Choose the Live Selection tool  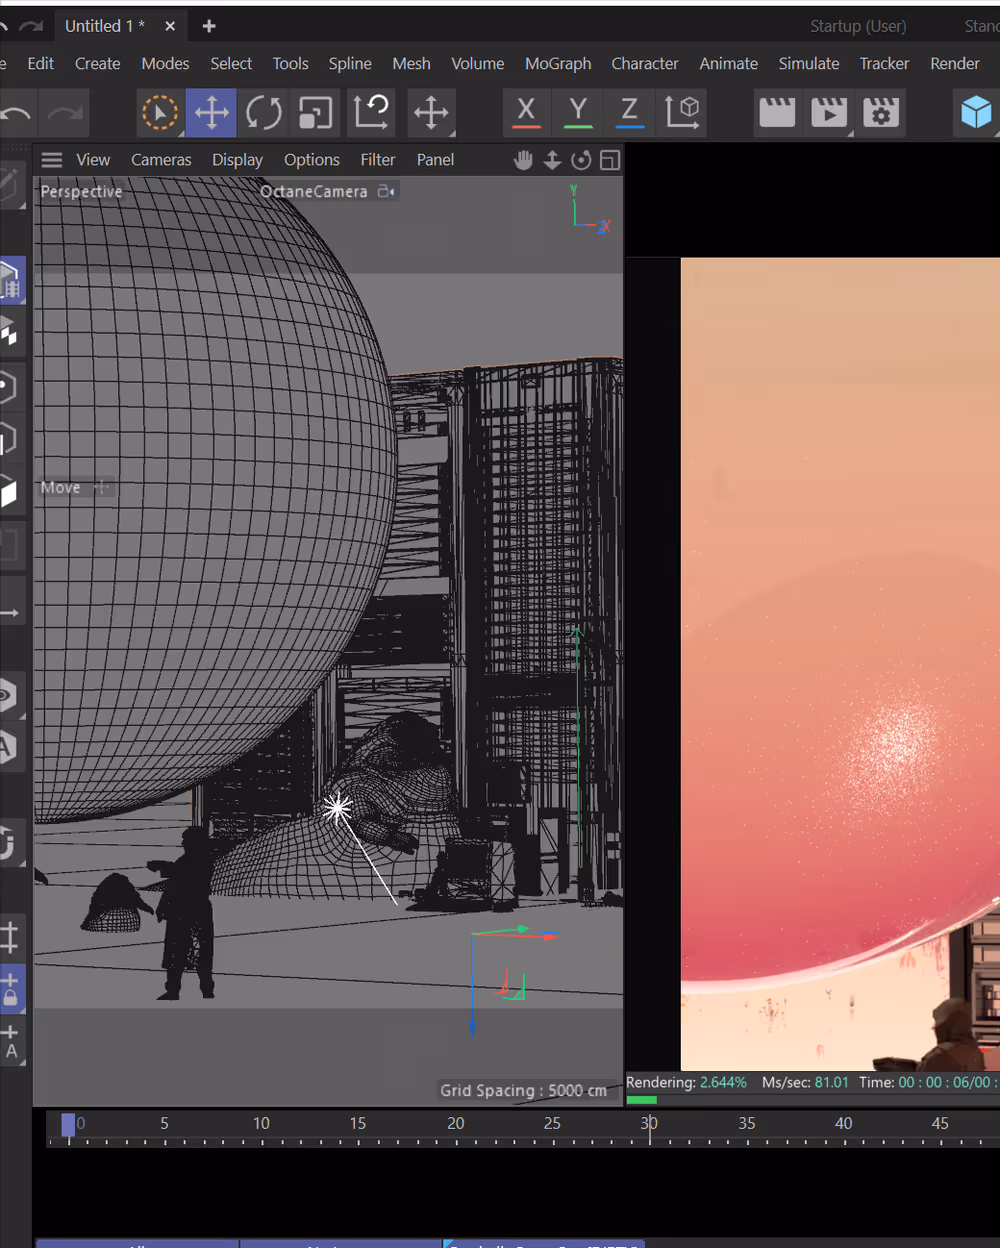160,112
